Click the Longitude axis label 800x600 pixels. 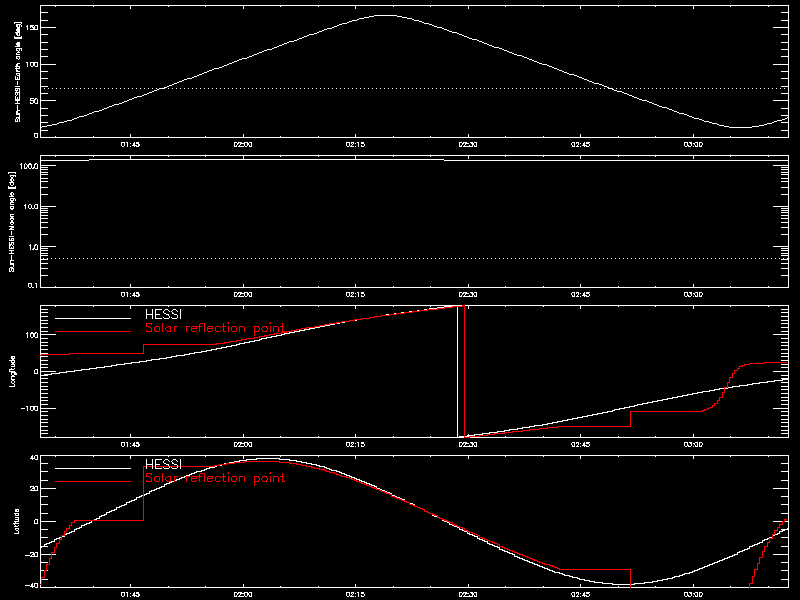[13, 371]
